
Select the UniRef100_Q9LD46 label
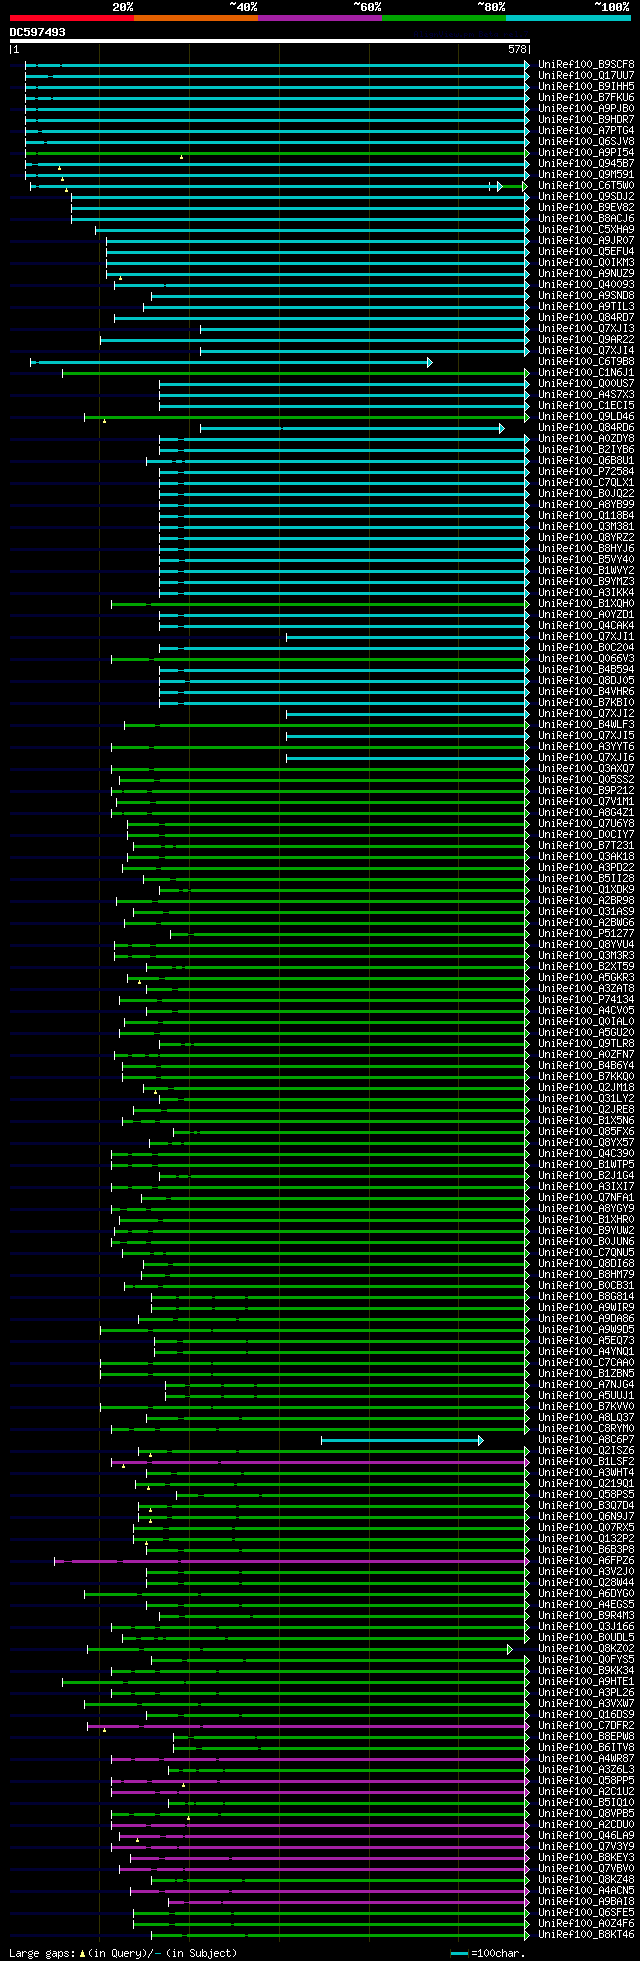(x=586, y=417)
